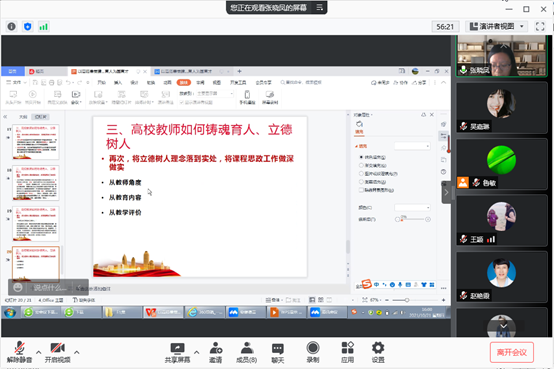Image resolution: width=554 pixels, height=369 pixels.
Task: Click the Sogou S input method icon
Action: 367,284
